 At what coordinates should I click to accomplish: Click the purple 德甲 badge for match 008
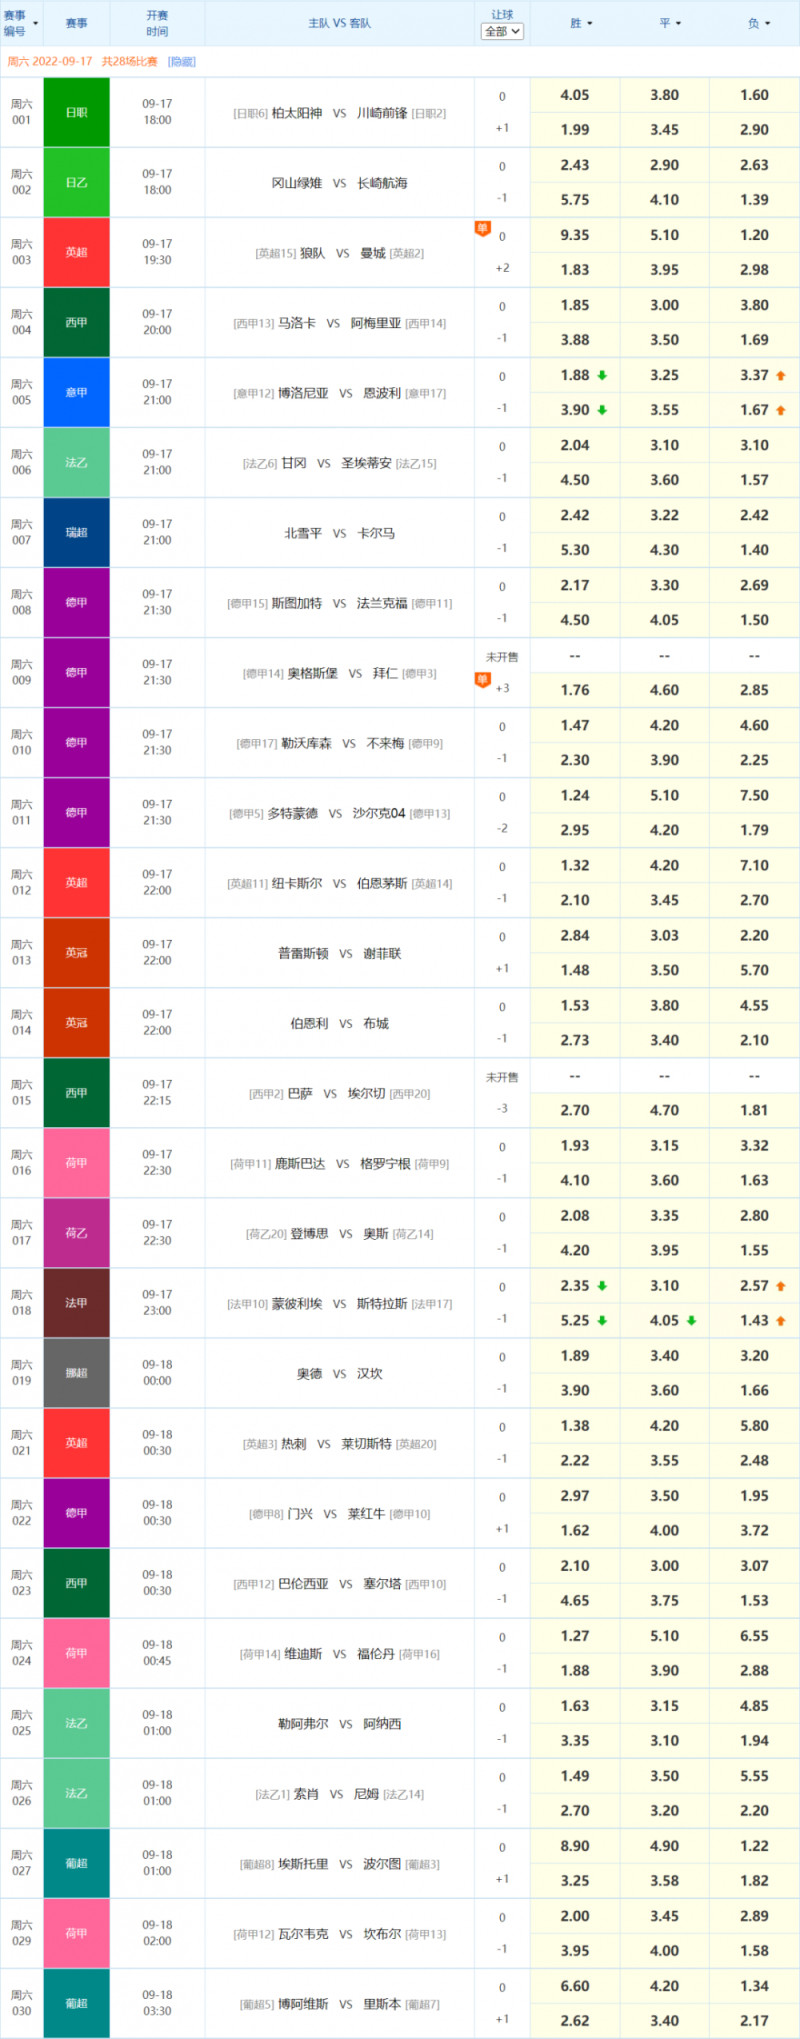tap(77, 603)
